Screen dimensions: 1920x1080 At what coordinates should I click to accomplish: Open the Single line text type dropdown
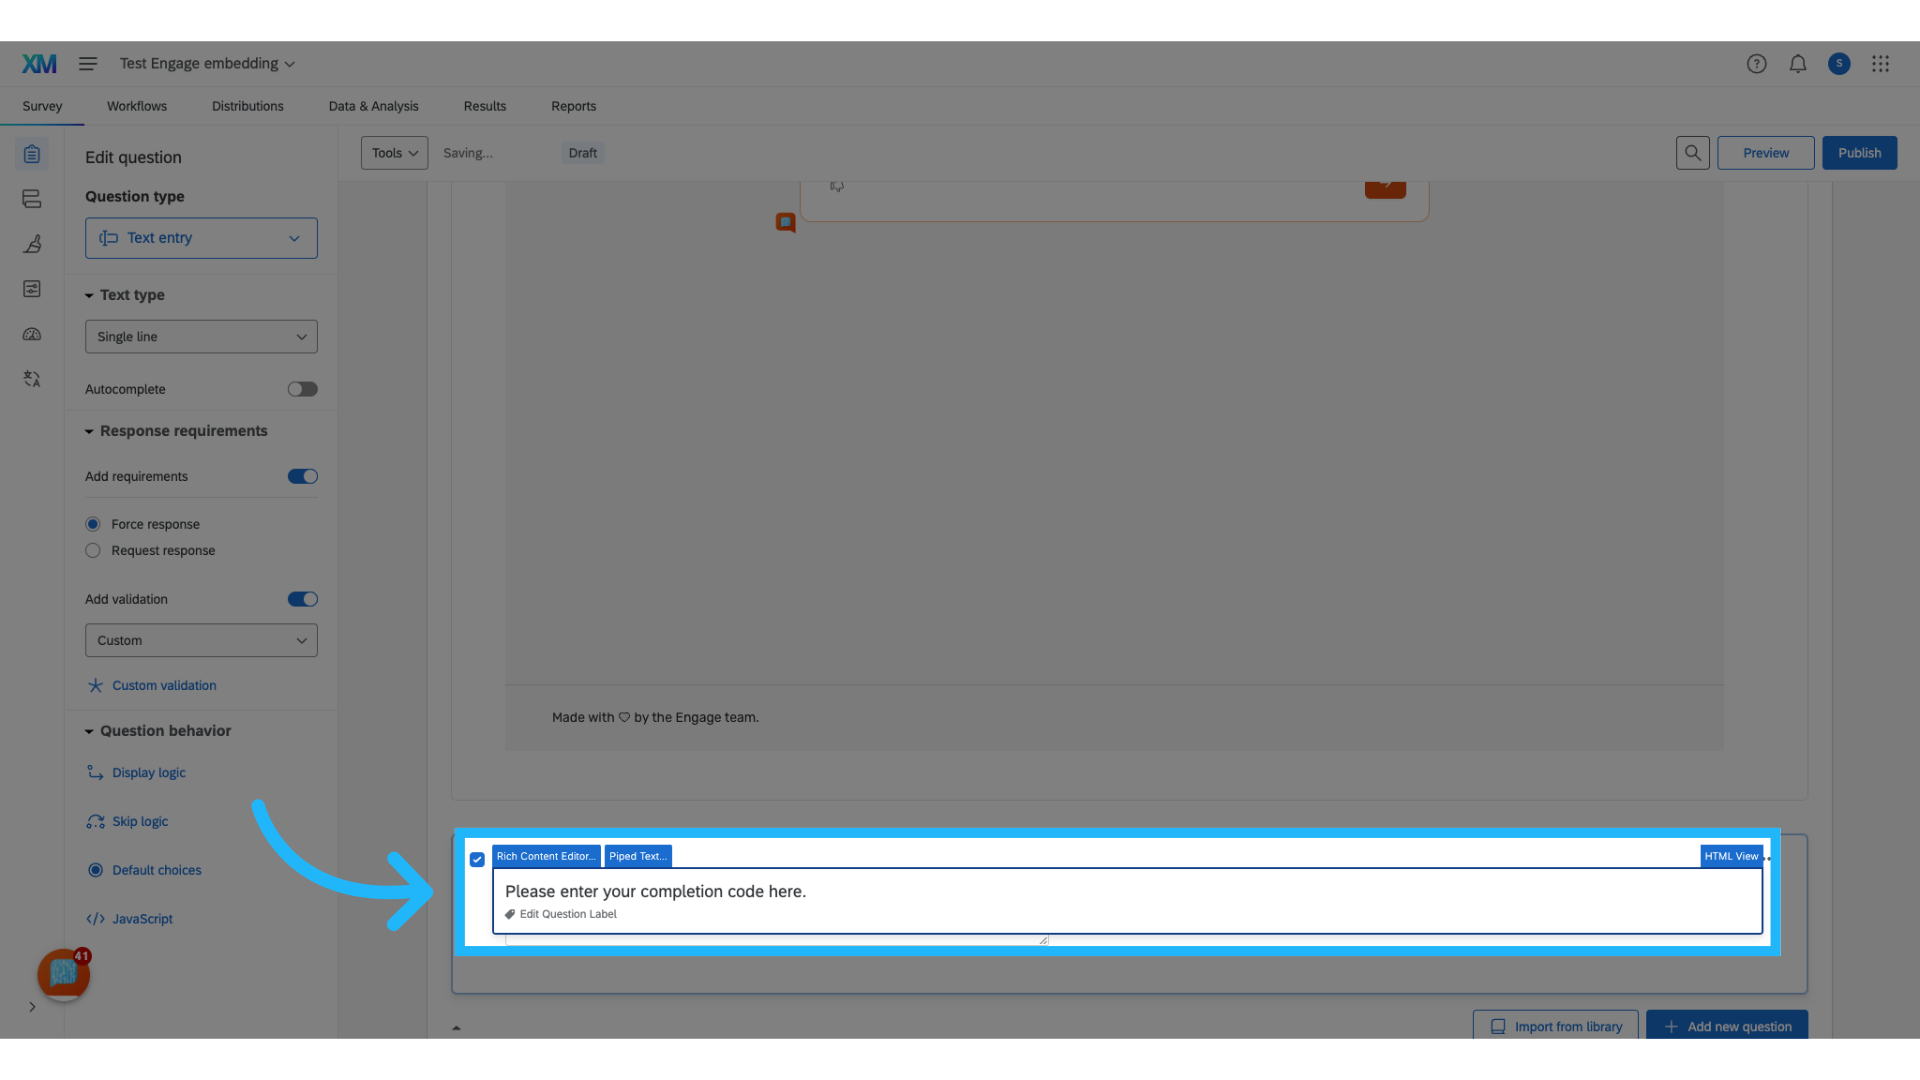pyautogui.click(x=201, y=337)
